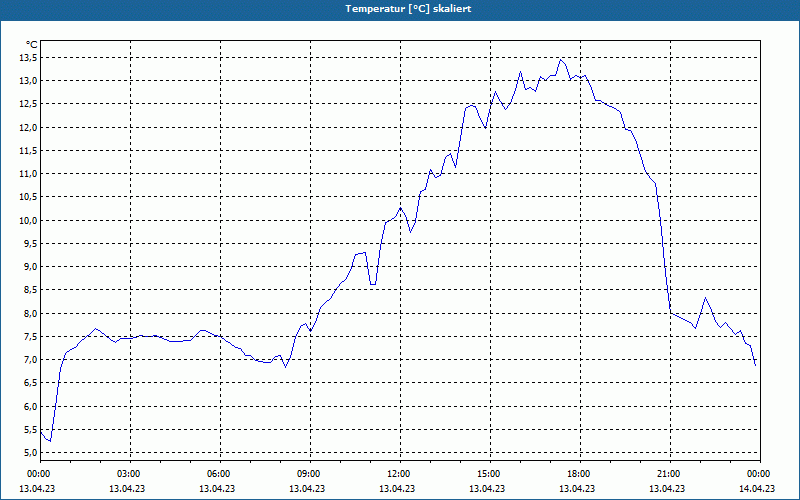This screenshot has height=500, width=800.
Task: Select the 12,5 temperature axis value
Action: pyautogui.click(x=29, y=104)
